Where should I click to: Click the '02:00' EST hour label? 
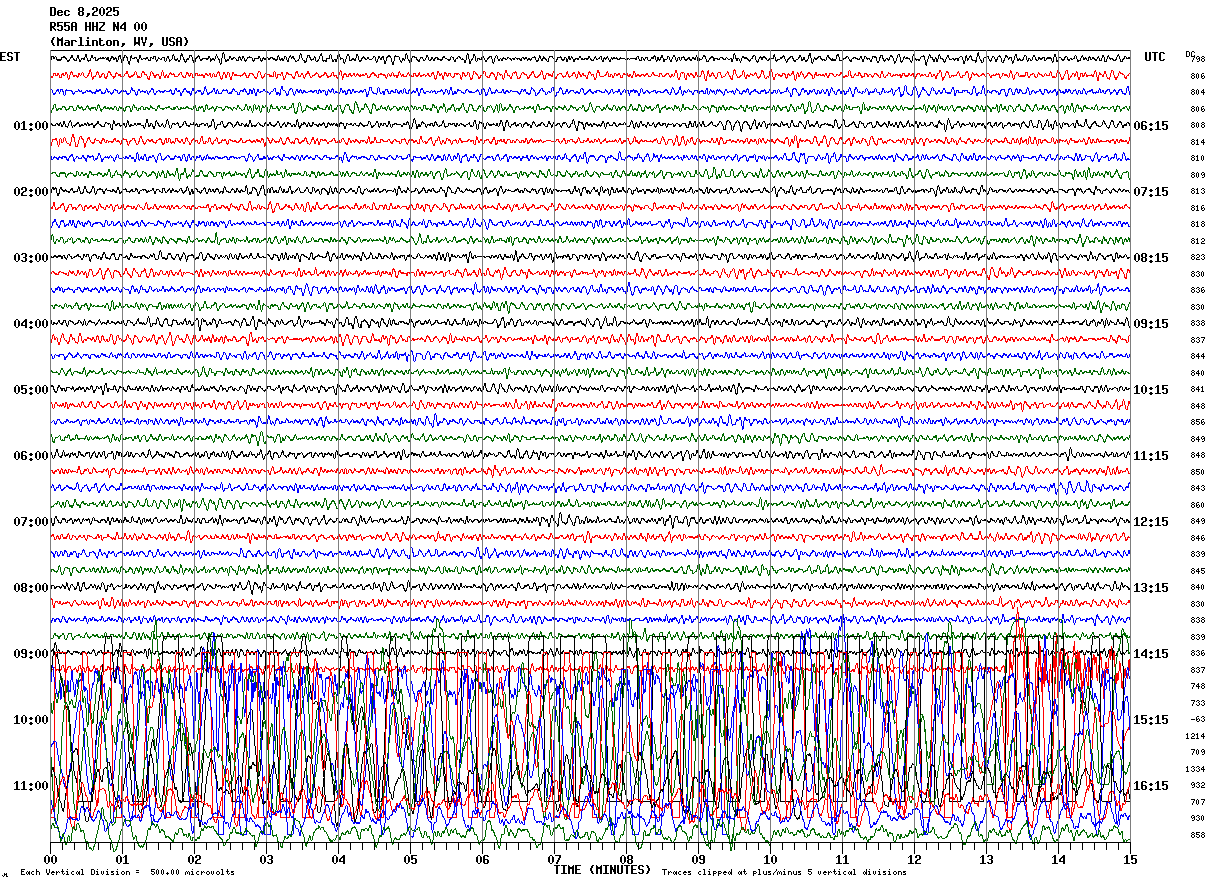coord(31,192)
